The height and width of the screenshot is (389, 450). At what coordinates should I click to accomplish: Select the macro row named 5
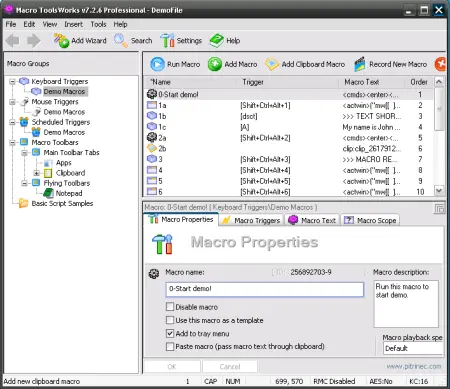pos(289,181)
